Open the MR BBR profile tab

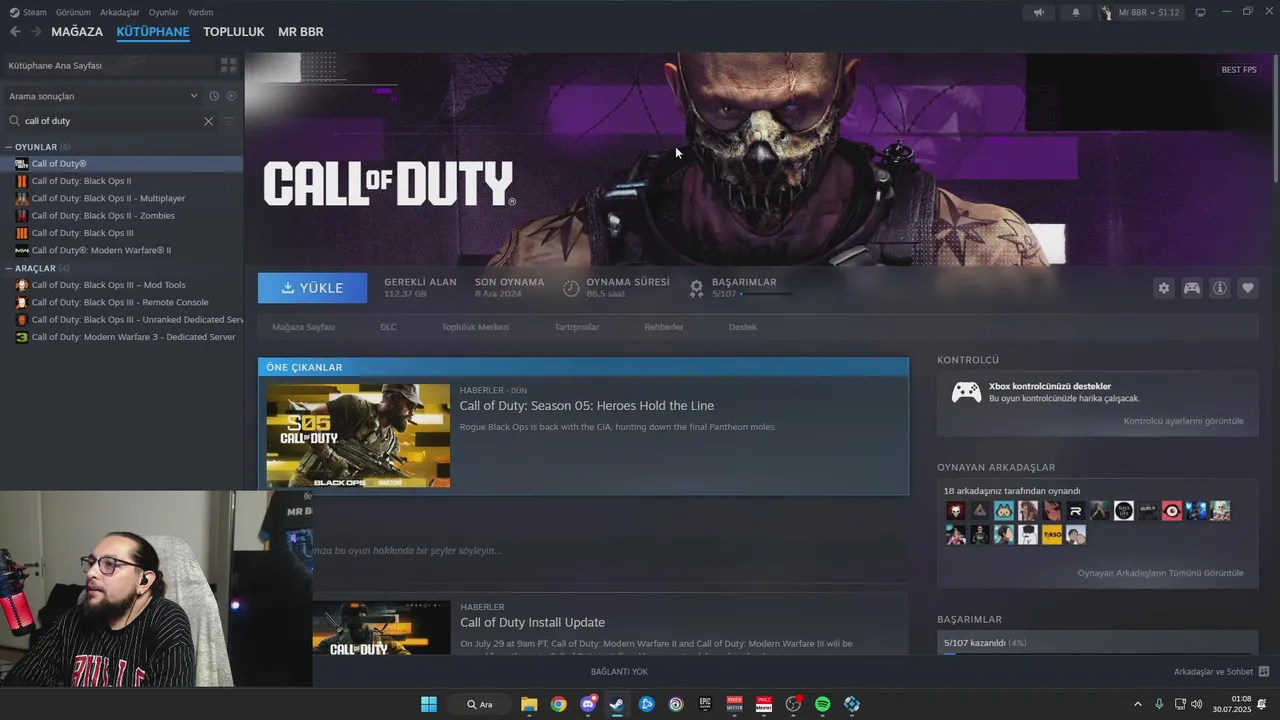(x=300, y=32)
